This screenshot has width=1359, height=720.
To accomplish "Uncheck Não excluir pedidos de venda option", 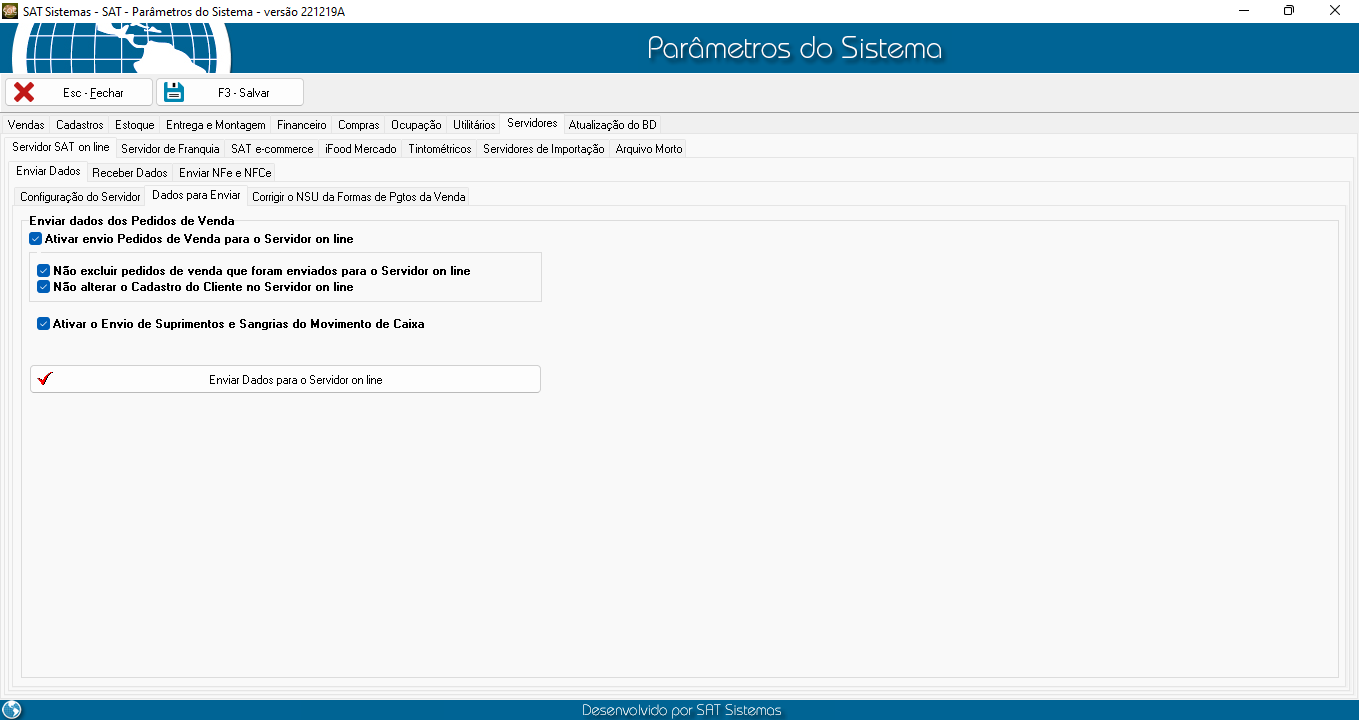I will 44,271.
